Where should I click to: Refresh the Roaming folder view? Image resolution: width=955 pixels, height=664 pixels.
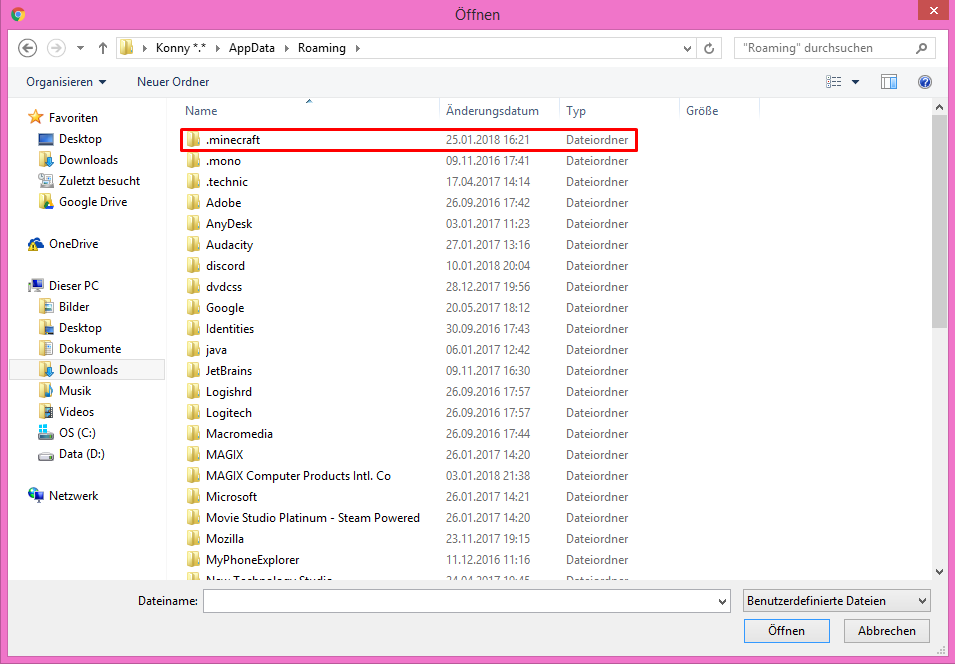pos(709,48)
